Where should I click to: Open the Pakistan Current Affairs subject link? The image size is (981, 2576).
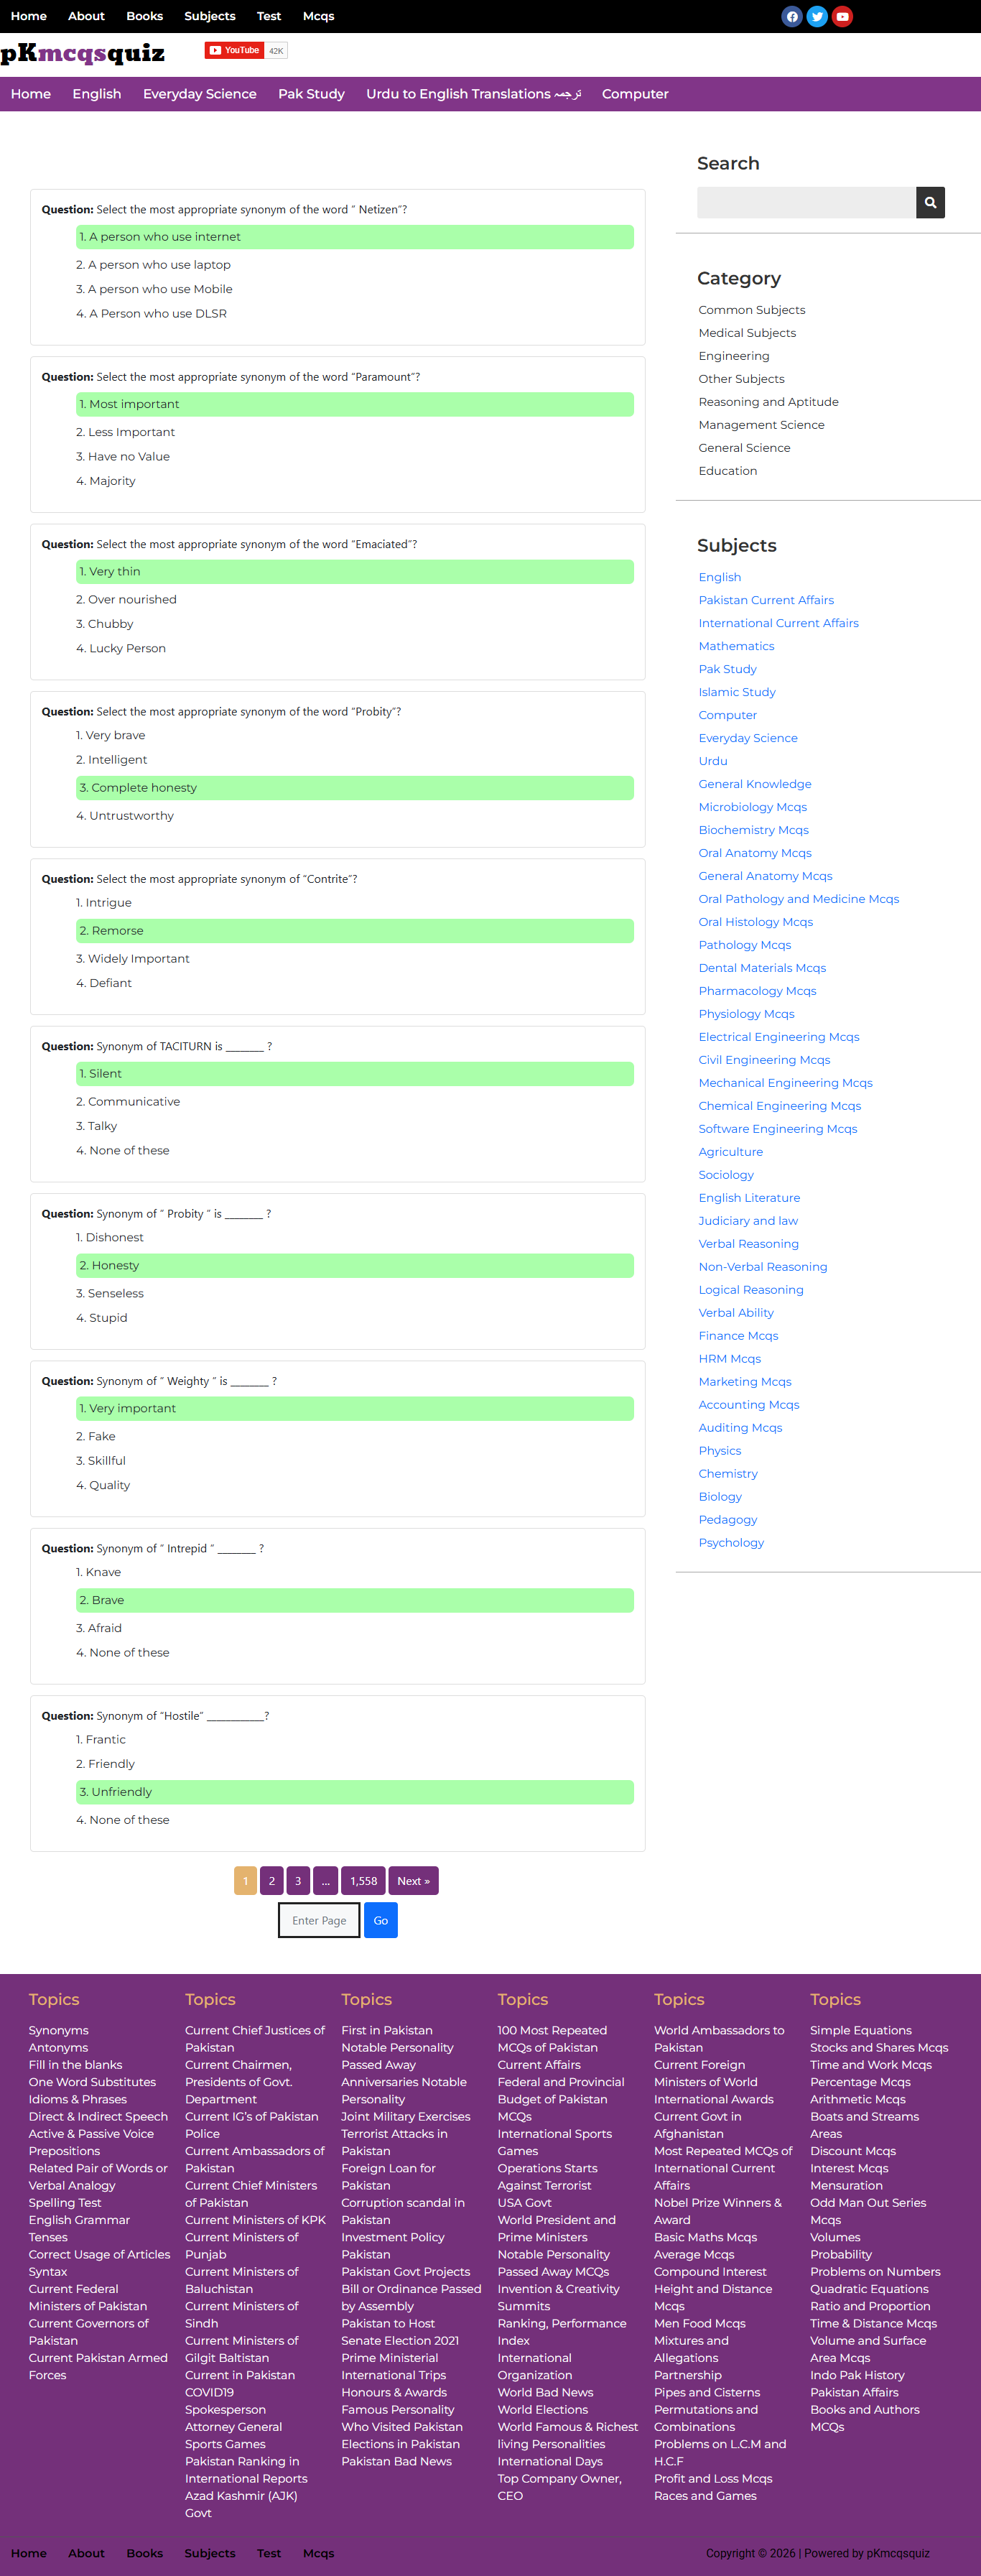point(766,600)
